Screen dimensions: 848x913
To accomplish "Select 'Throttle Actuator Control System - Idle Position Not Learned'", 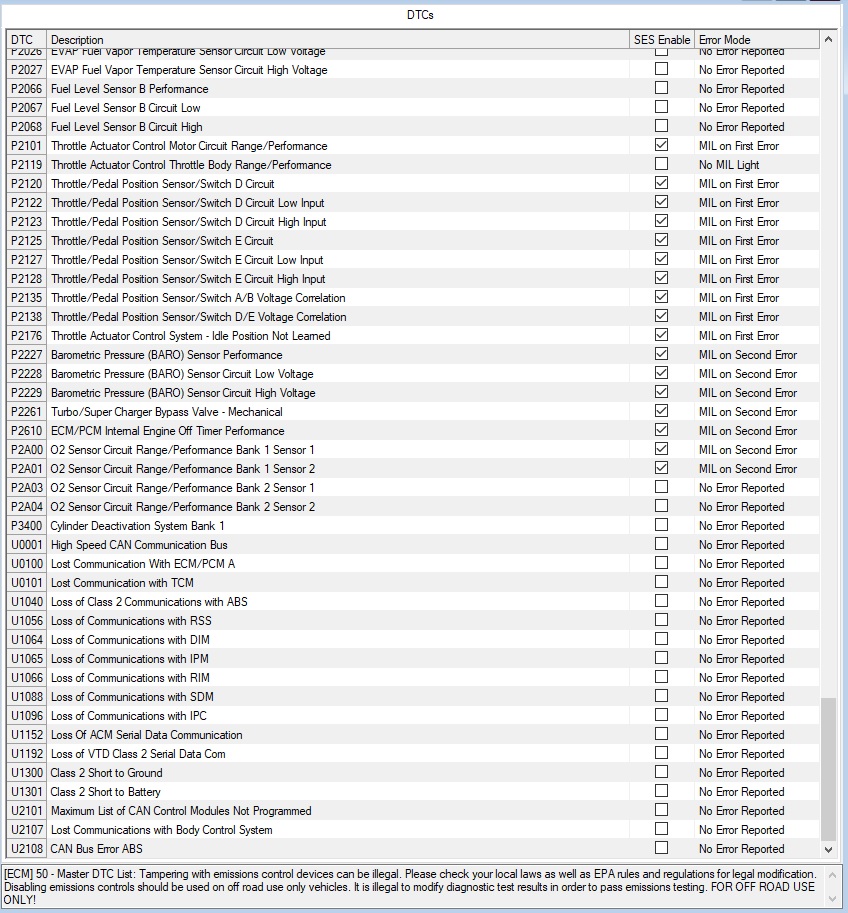I will (190, 336).
